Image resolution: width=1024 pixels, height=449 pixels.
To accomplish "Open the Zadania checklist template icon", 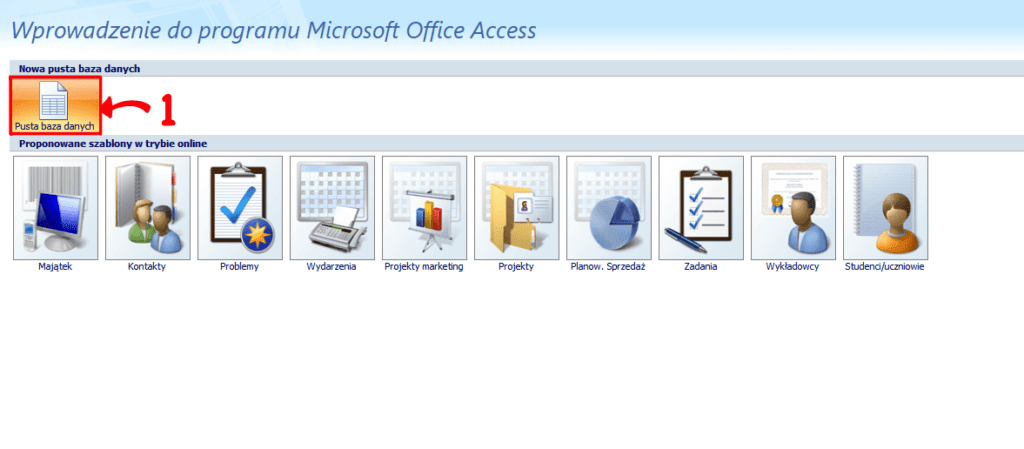I will point(701,208).
